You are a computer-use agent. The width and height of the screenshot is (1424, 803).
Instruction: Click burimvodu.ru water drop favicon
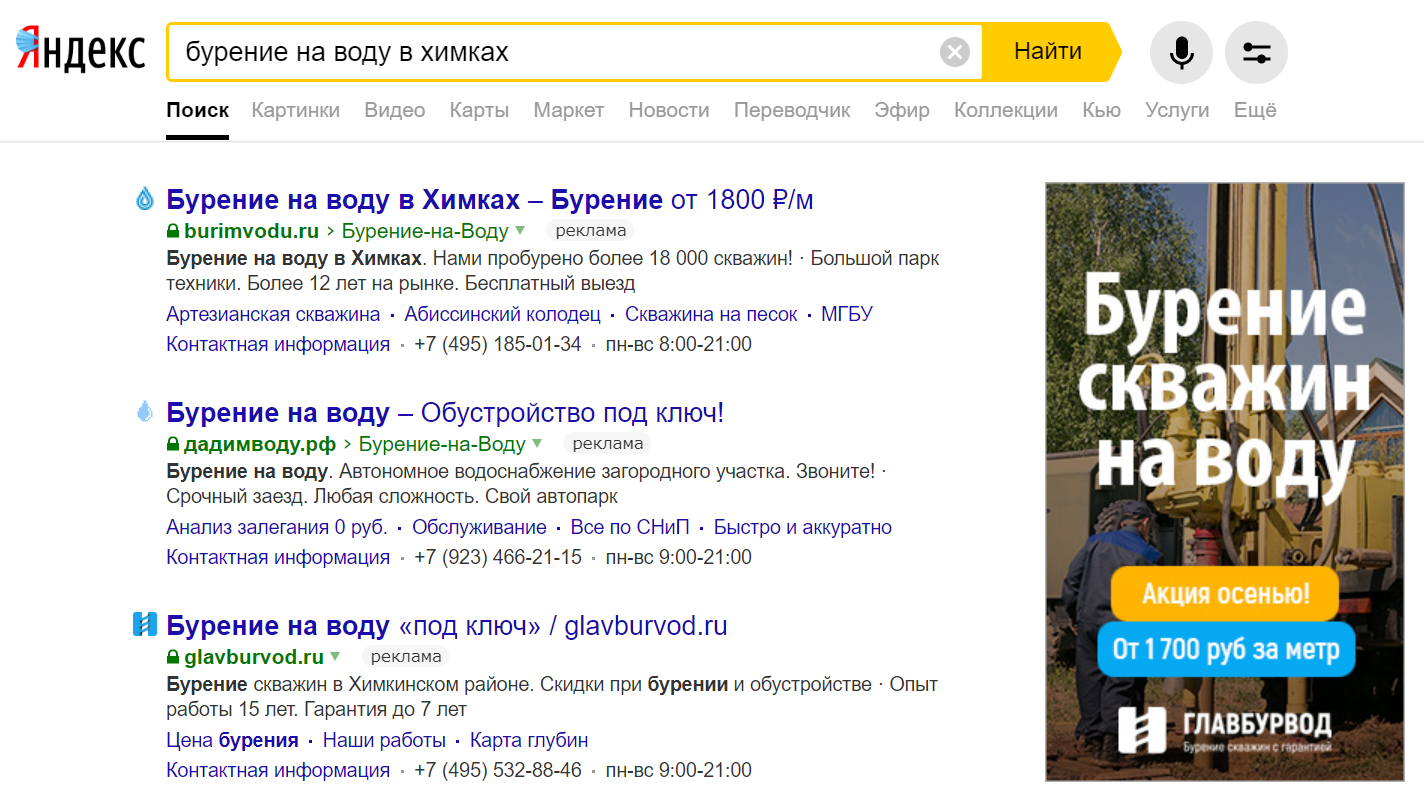145,199
